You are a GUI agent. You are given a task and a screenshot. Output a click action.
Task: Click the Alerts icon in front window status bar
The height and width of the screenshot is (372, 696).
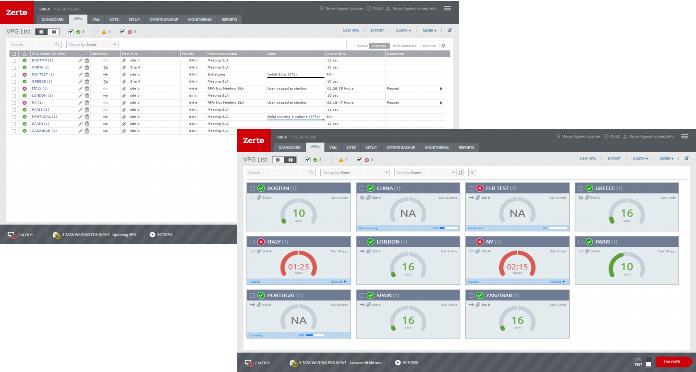coord(249,363)
